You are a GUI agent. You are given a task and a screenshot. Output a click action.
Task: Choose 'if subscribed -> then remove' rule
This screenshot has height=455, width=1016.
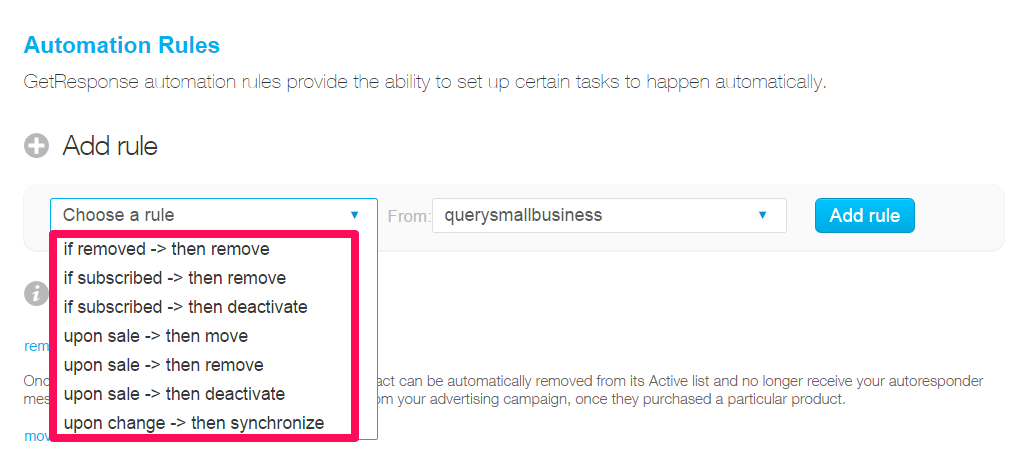tap(174, 278)
